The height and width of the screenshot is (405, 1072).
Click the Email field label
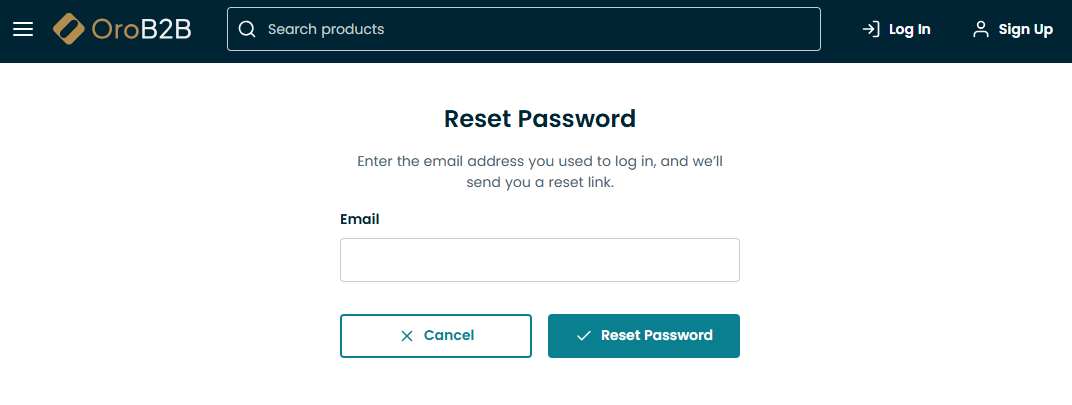(x=360, y=219)
